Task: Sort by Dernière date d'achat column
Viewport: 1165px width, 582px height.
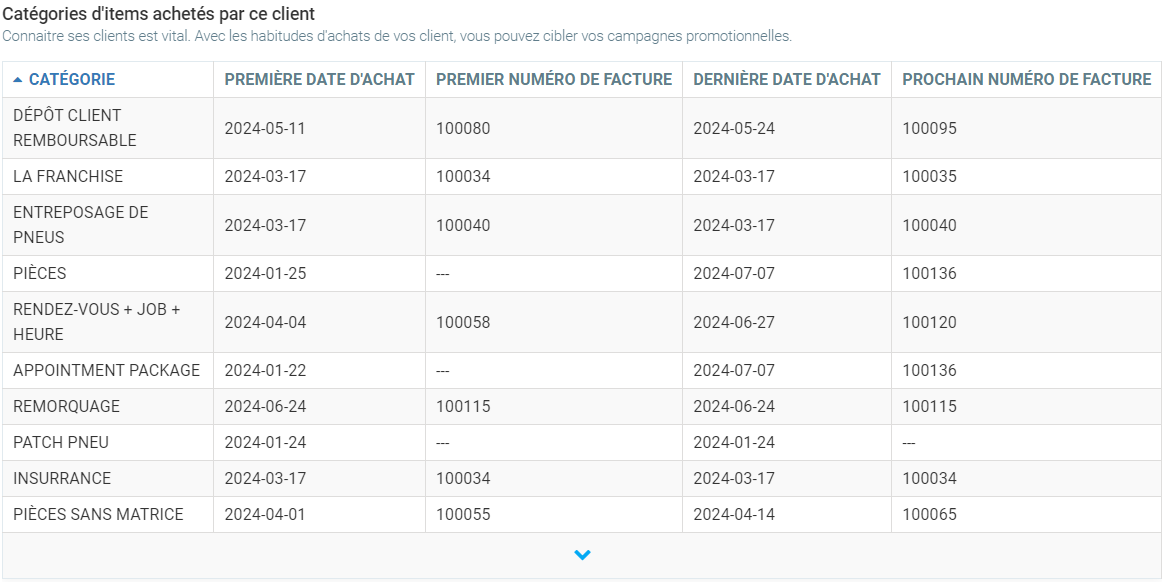Action: pyautogui.click(x=786, y=80)
